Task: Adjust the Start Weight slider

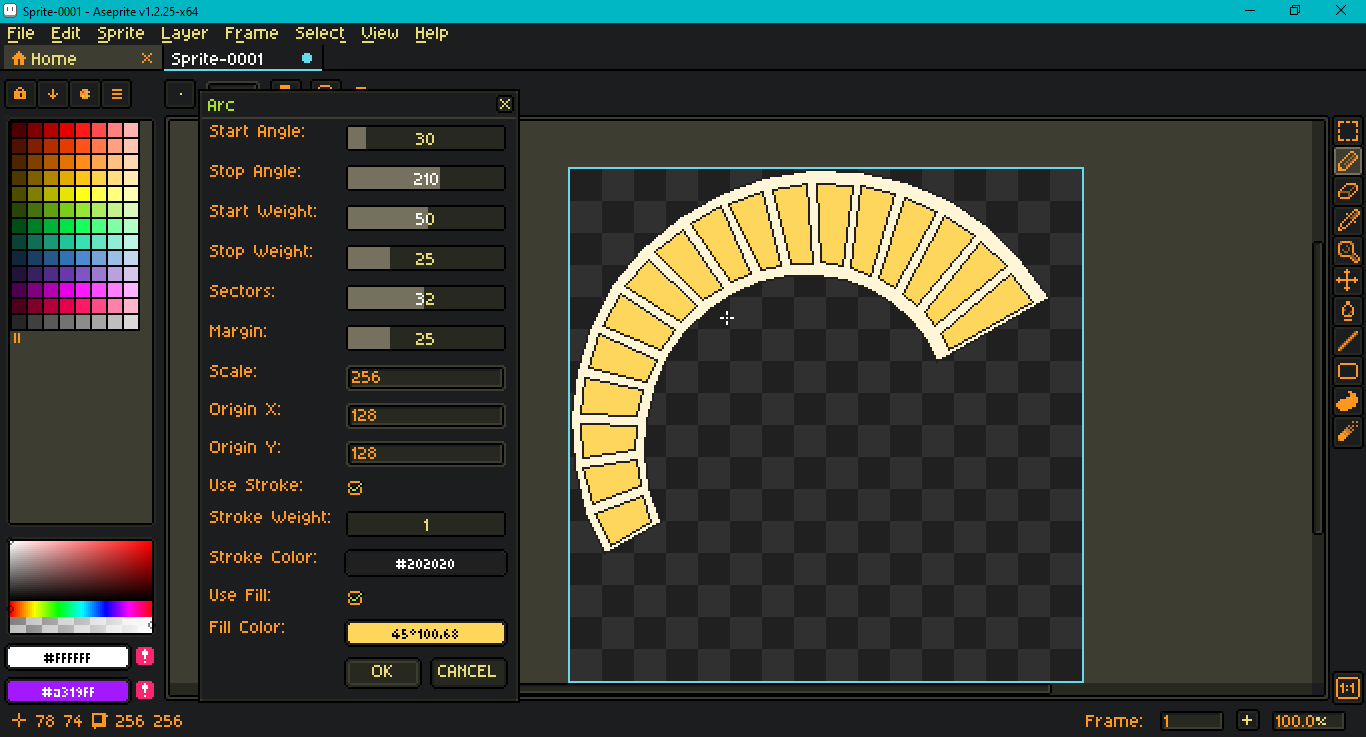Action: point(425,218)
